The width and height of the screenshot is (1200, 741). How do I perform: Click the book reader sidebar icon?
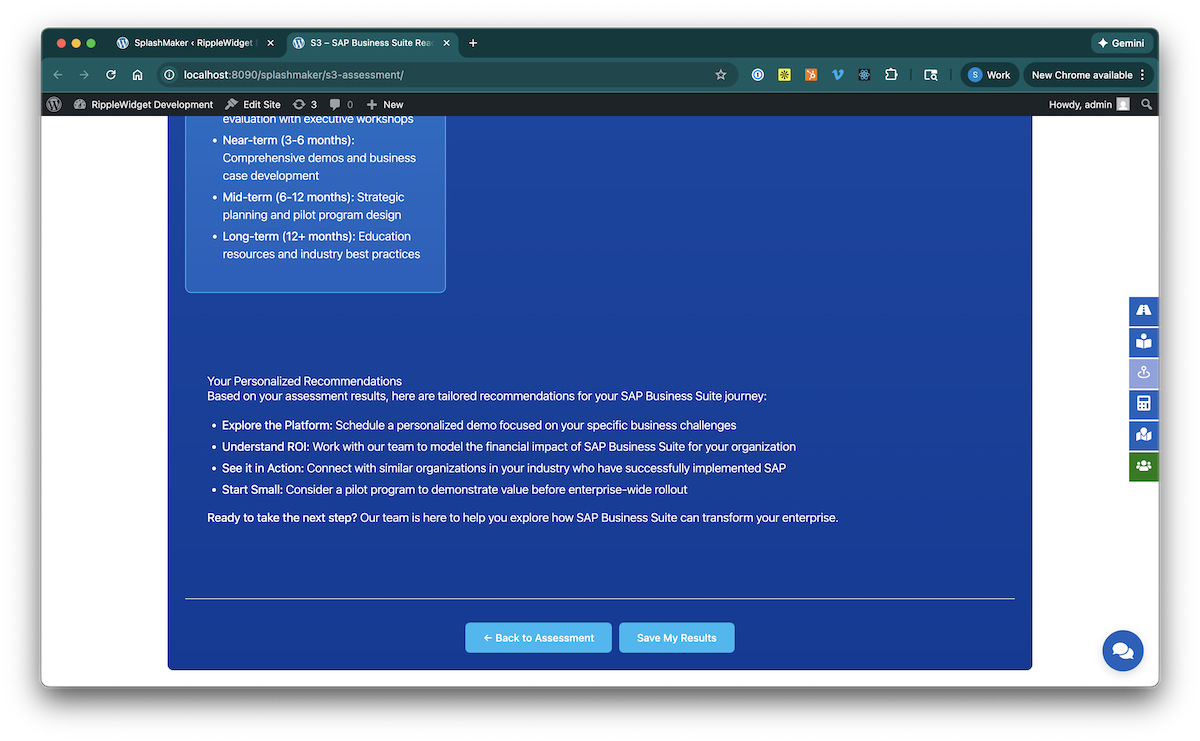click(x=1143, y=342)
